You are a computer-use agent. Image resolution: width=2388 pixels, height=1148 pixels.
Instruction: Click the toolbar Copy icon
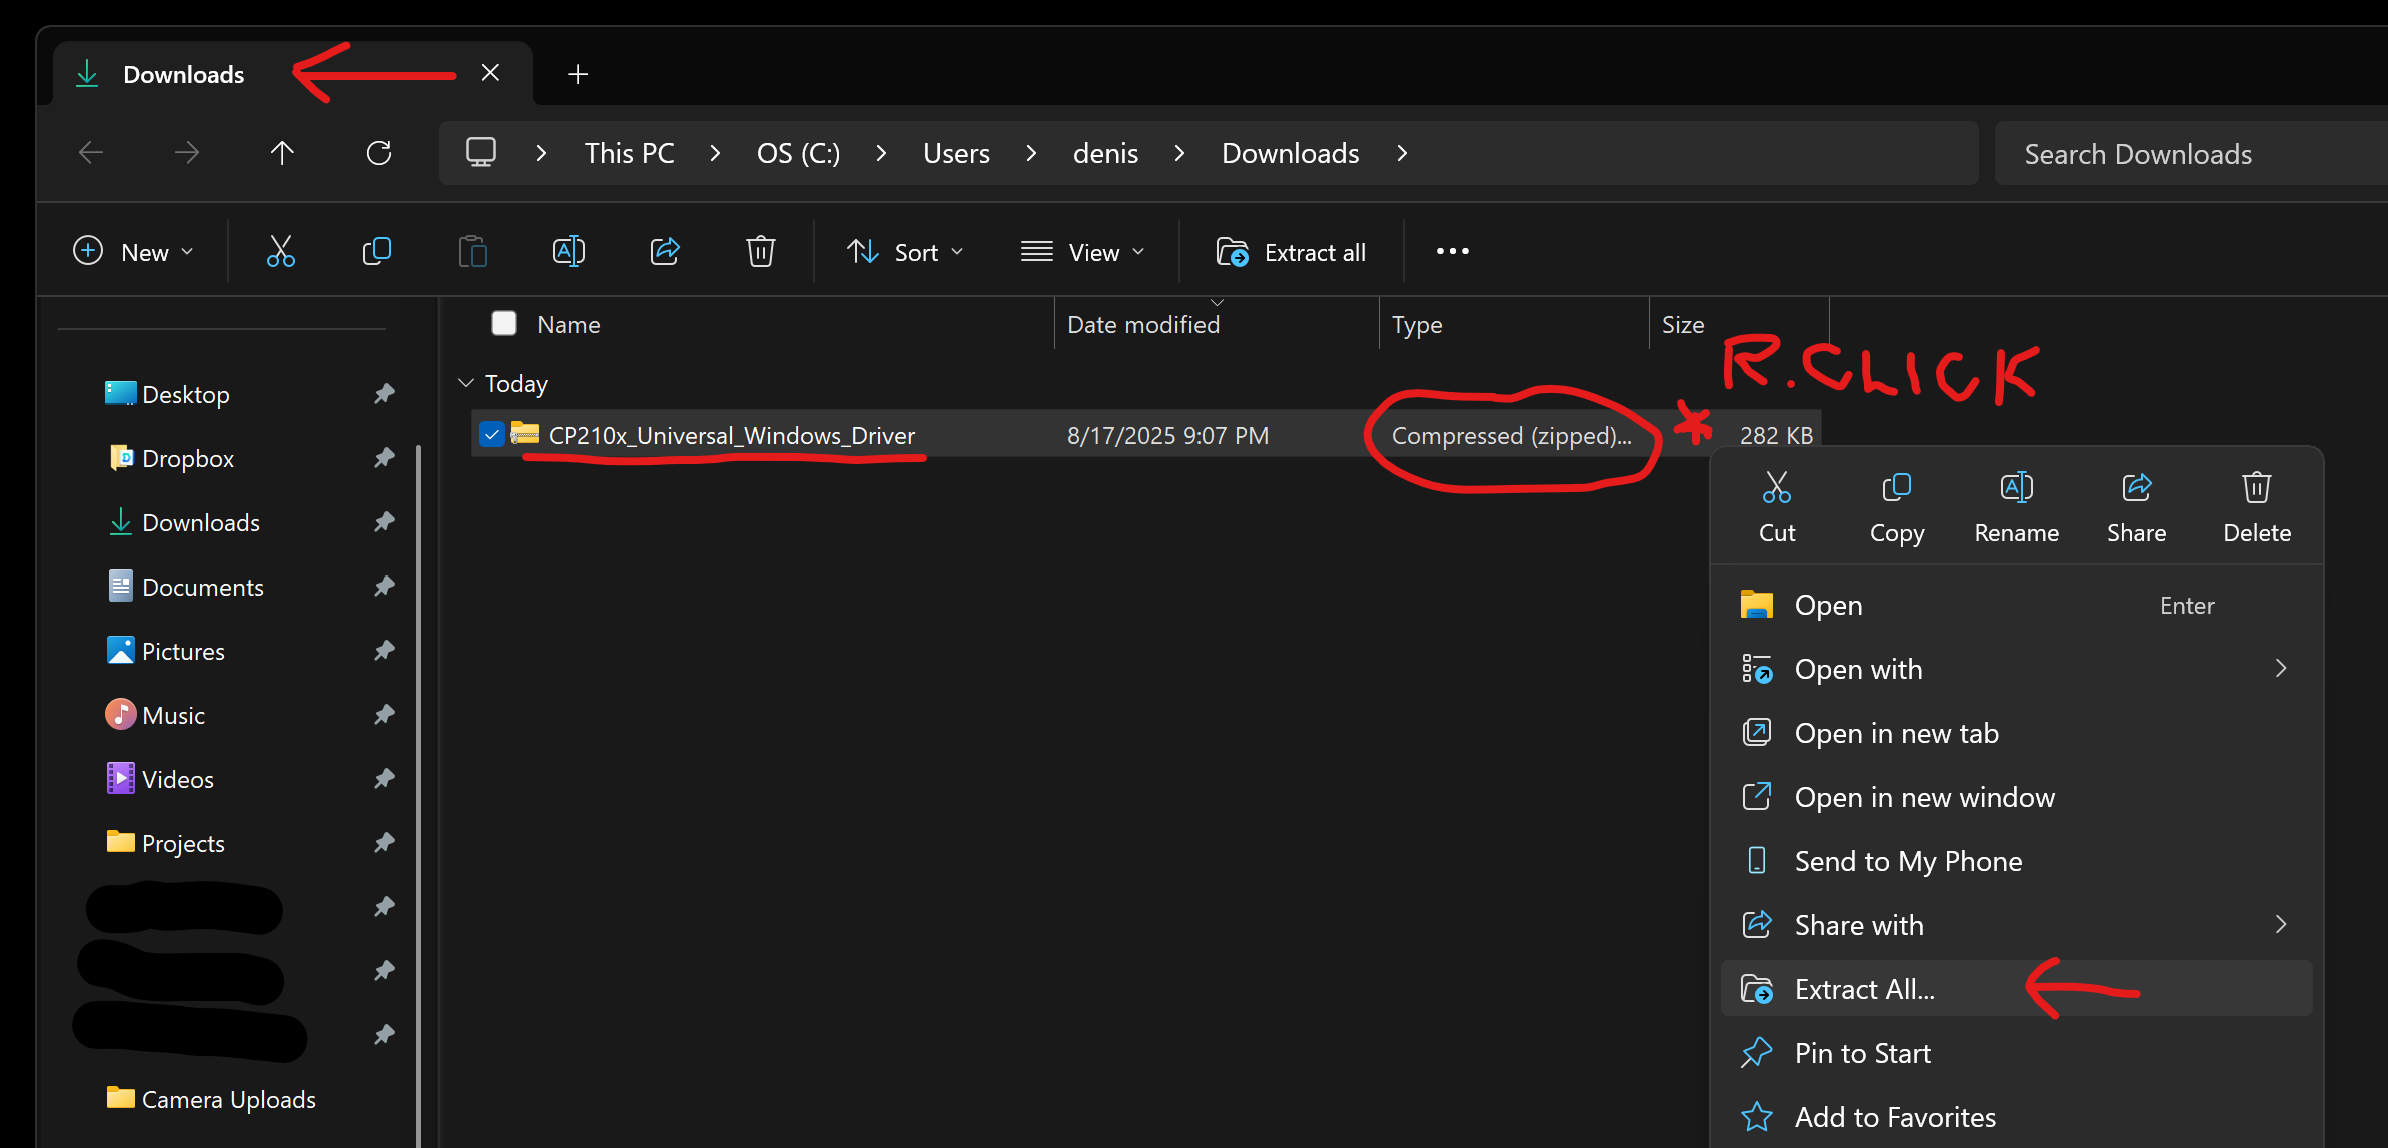[376, 251]
